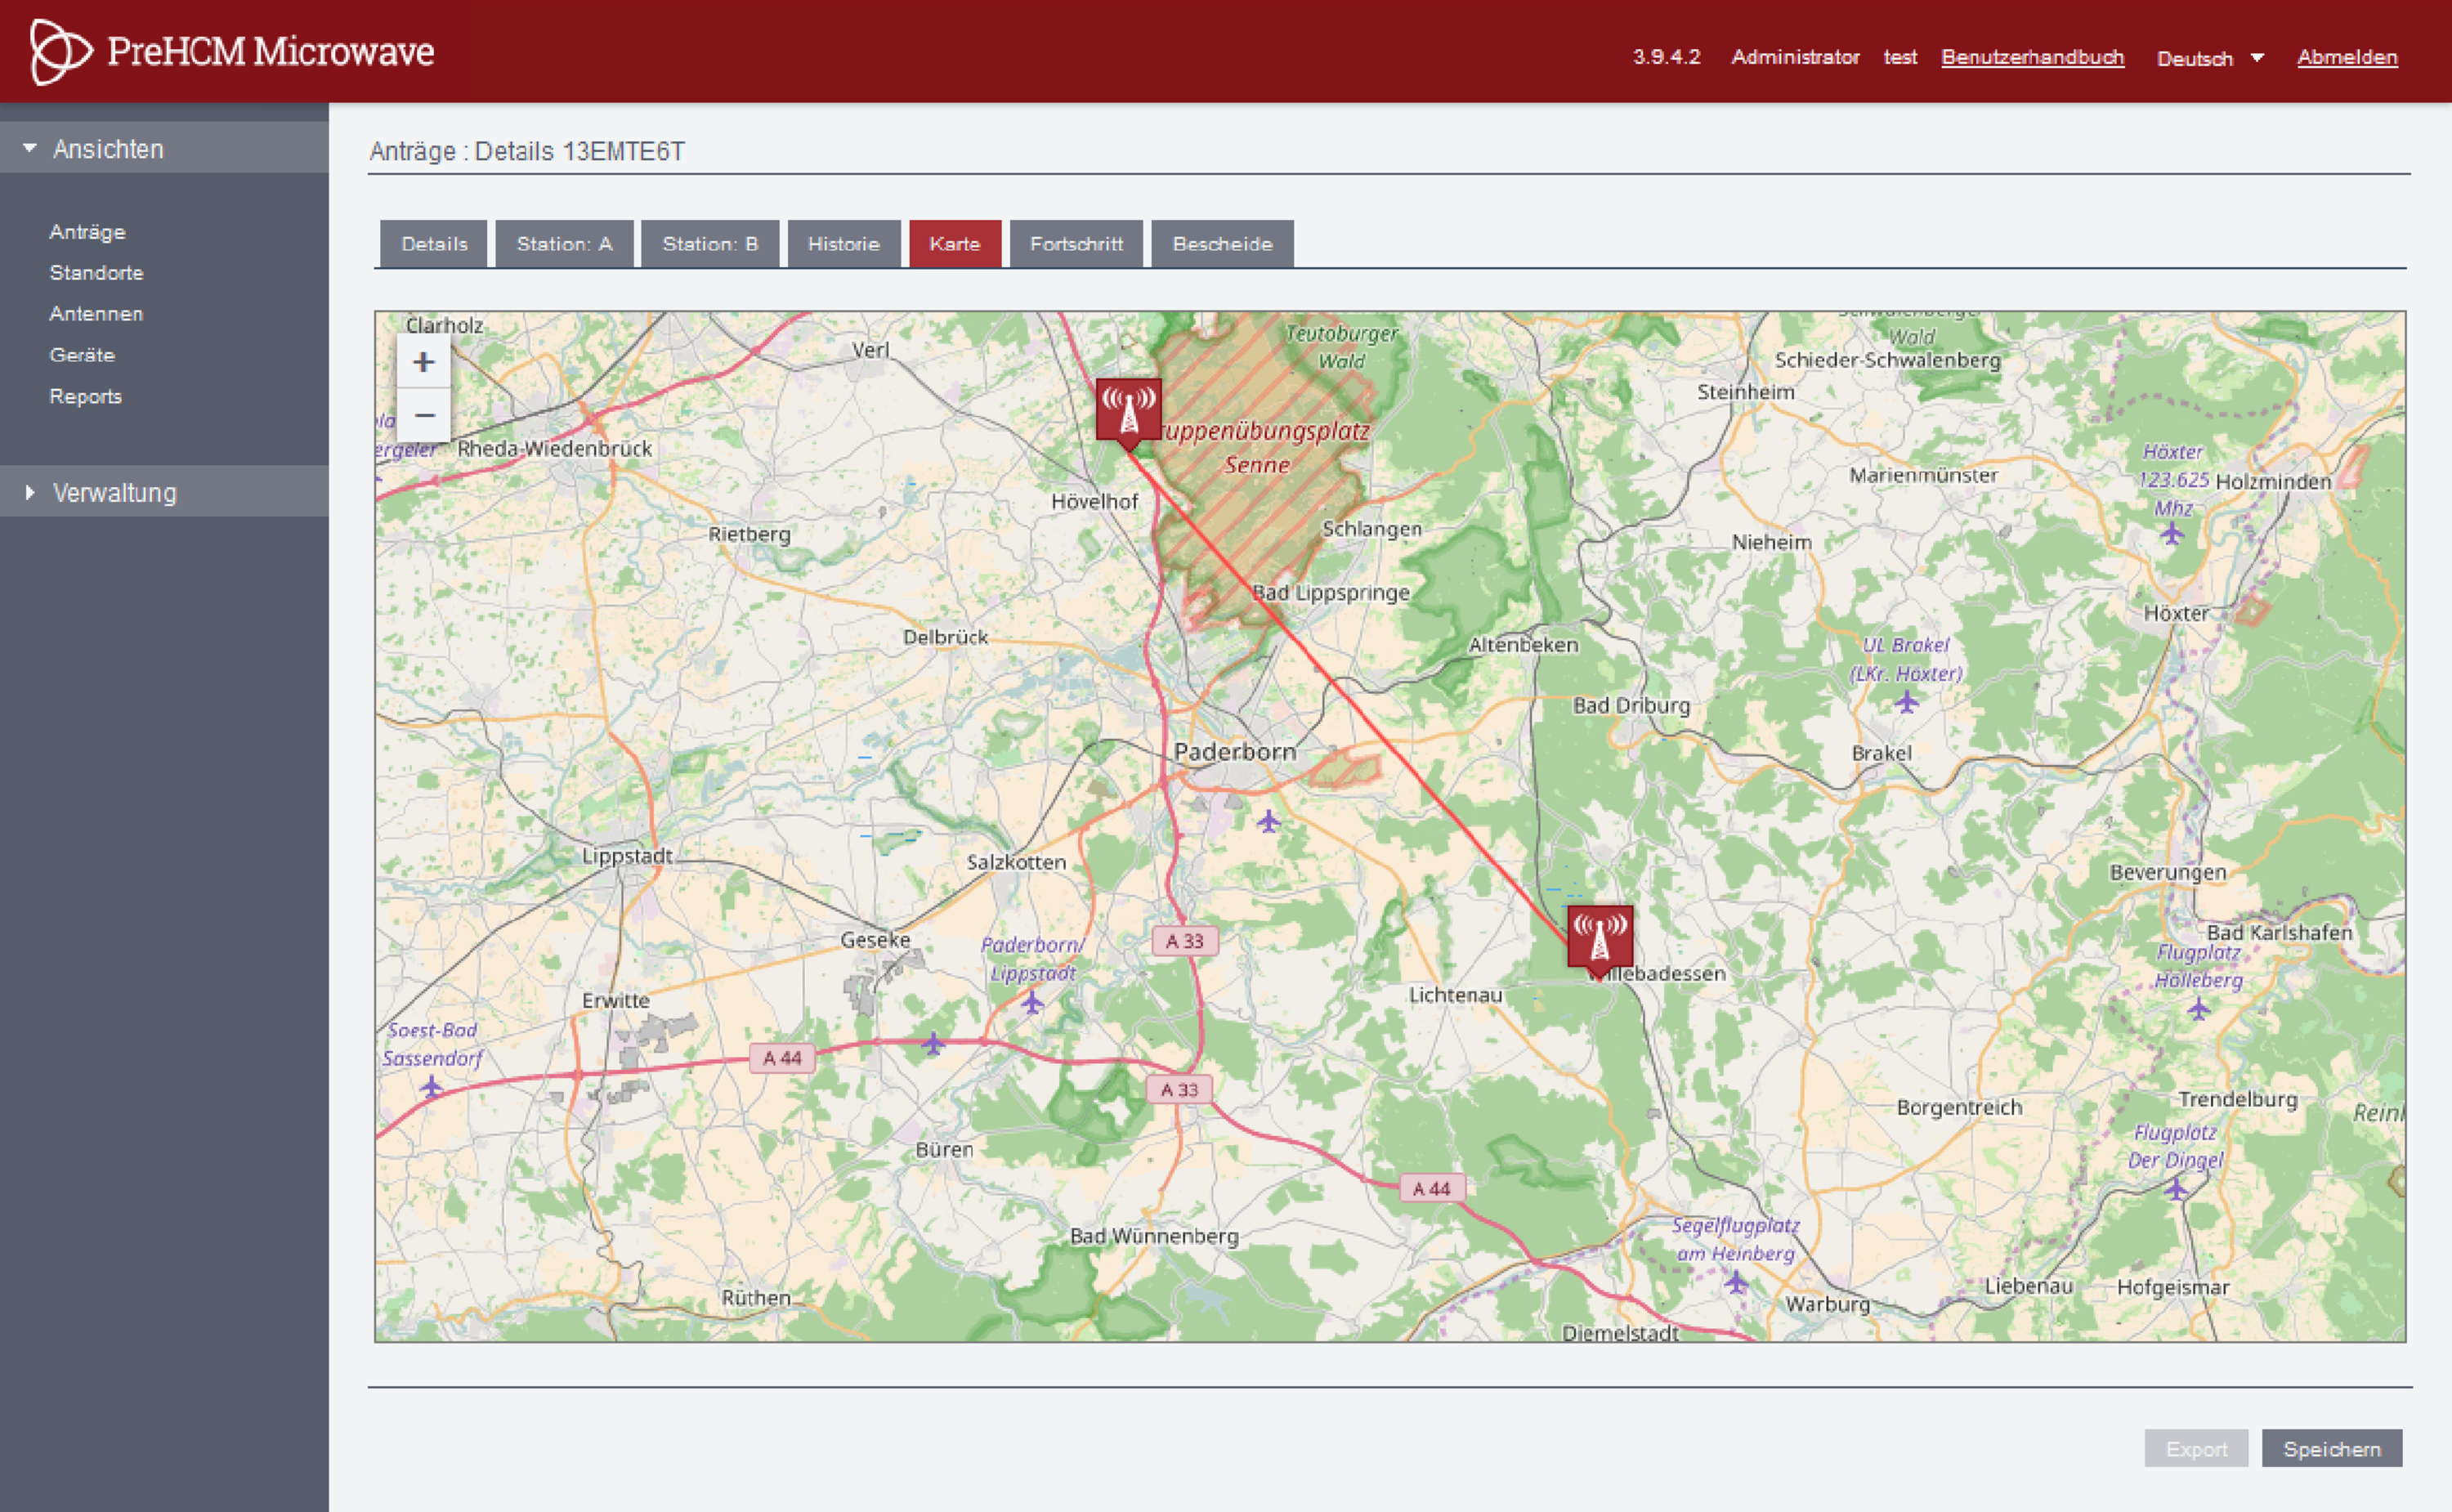2452x1512 pixels.
Task: Zoom in the map with plus button
Action: [424, 362]
